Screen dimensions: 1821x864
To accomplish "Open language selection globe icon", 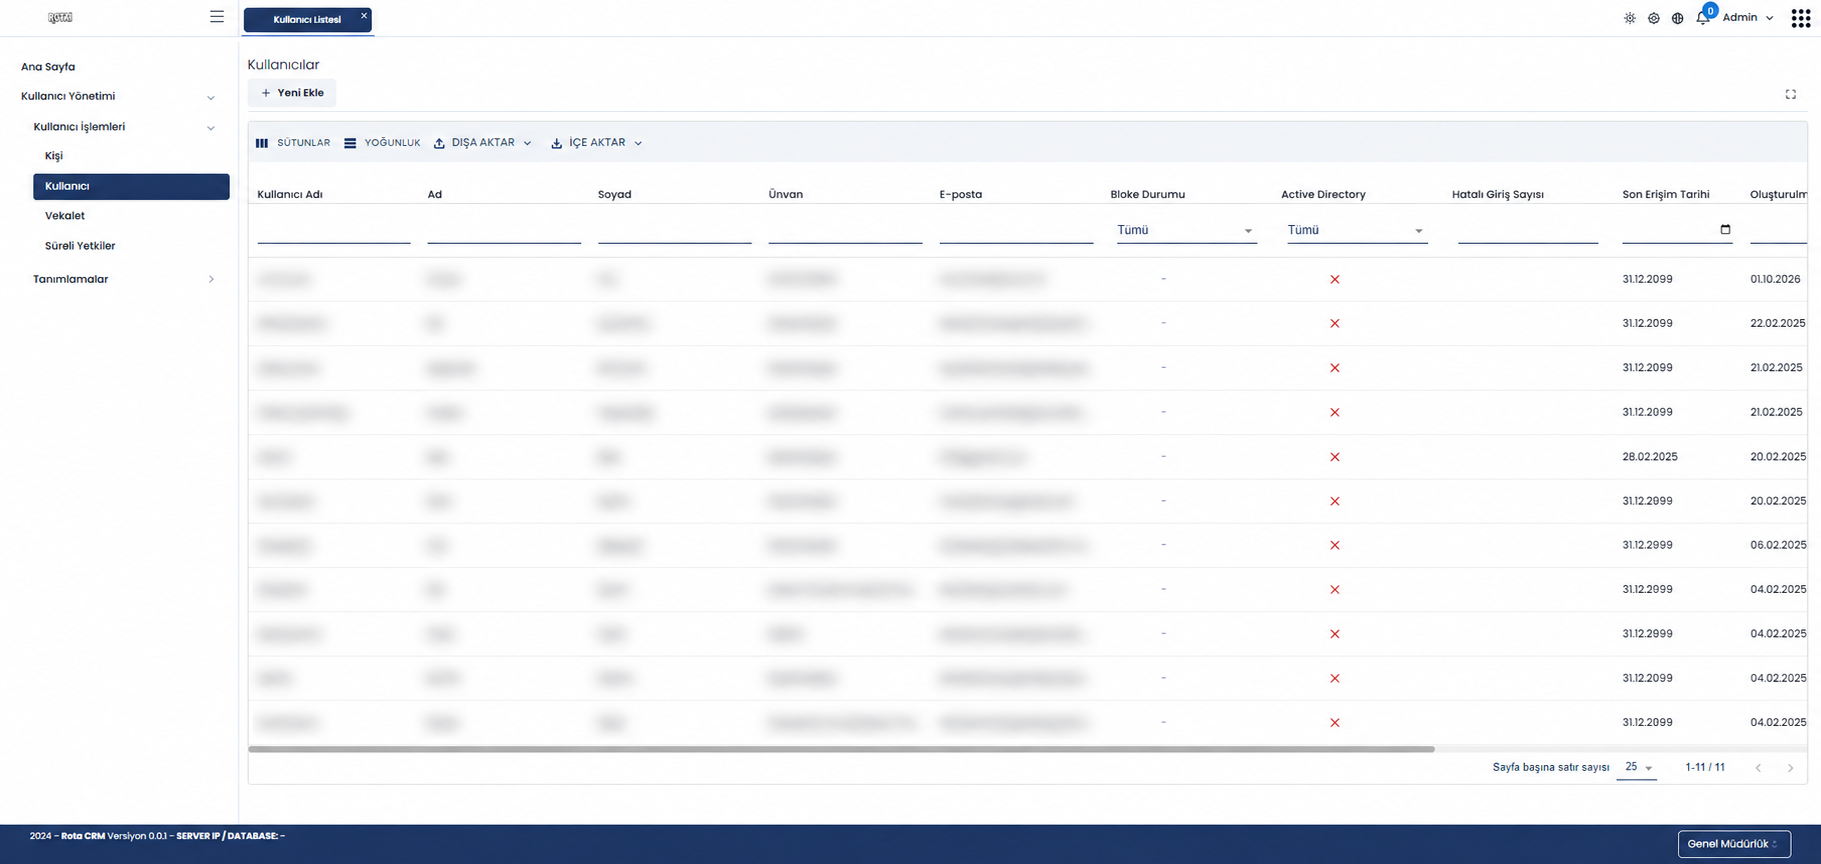I will click(x=1678, y=18).
